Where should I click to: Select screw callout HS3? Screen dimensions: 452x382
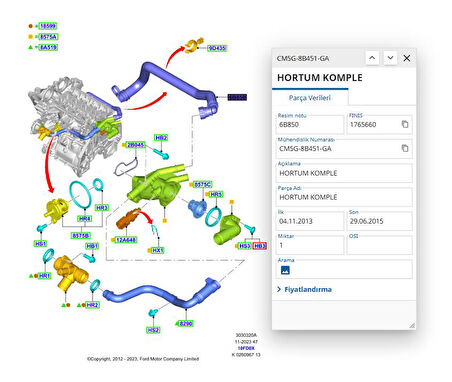pyautogui.click(x=245, y=246)
